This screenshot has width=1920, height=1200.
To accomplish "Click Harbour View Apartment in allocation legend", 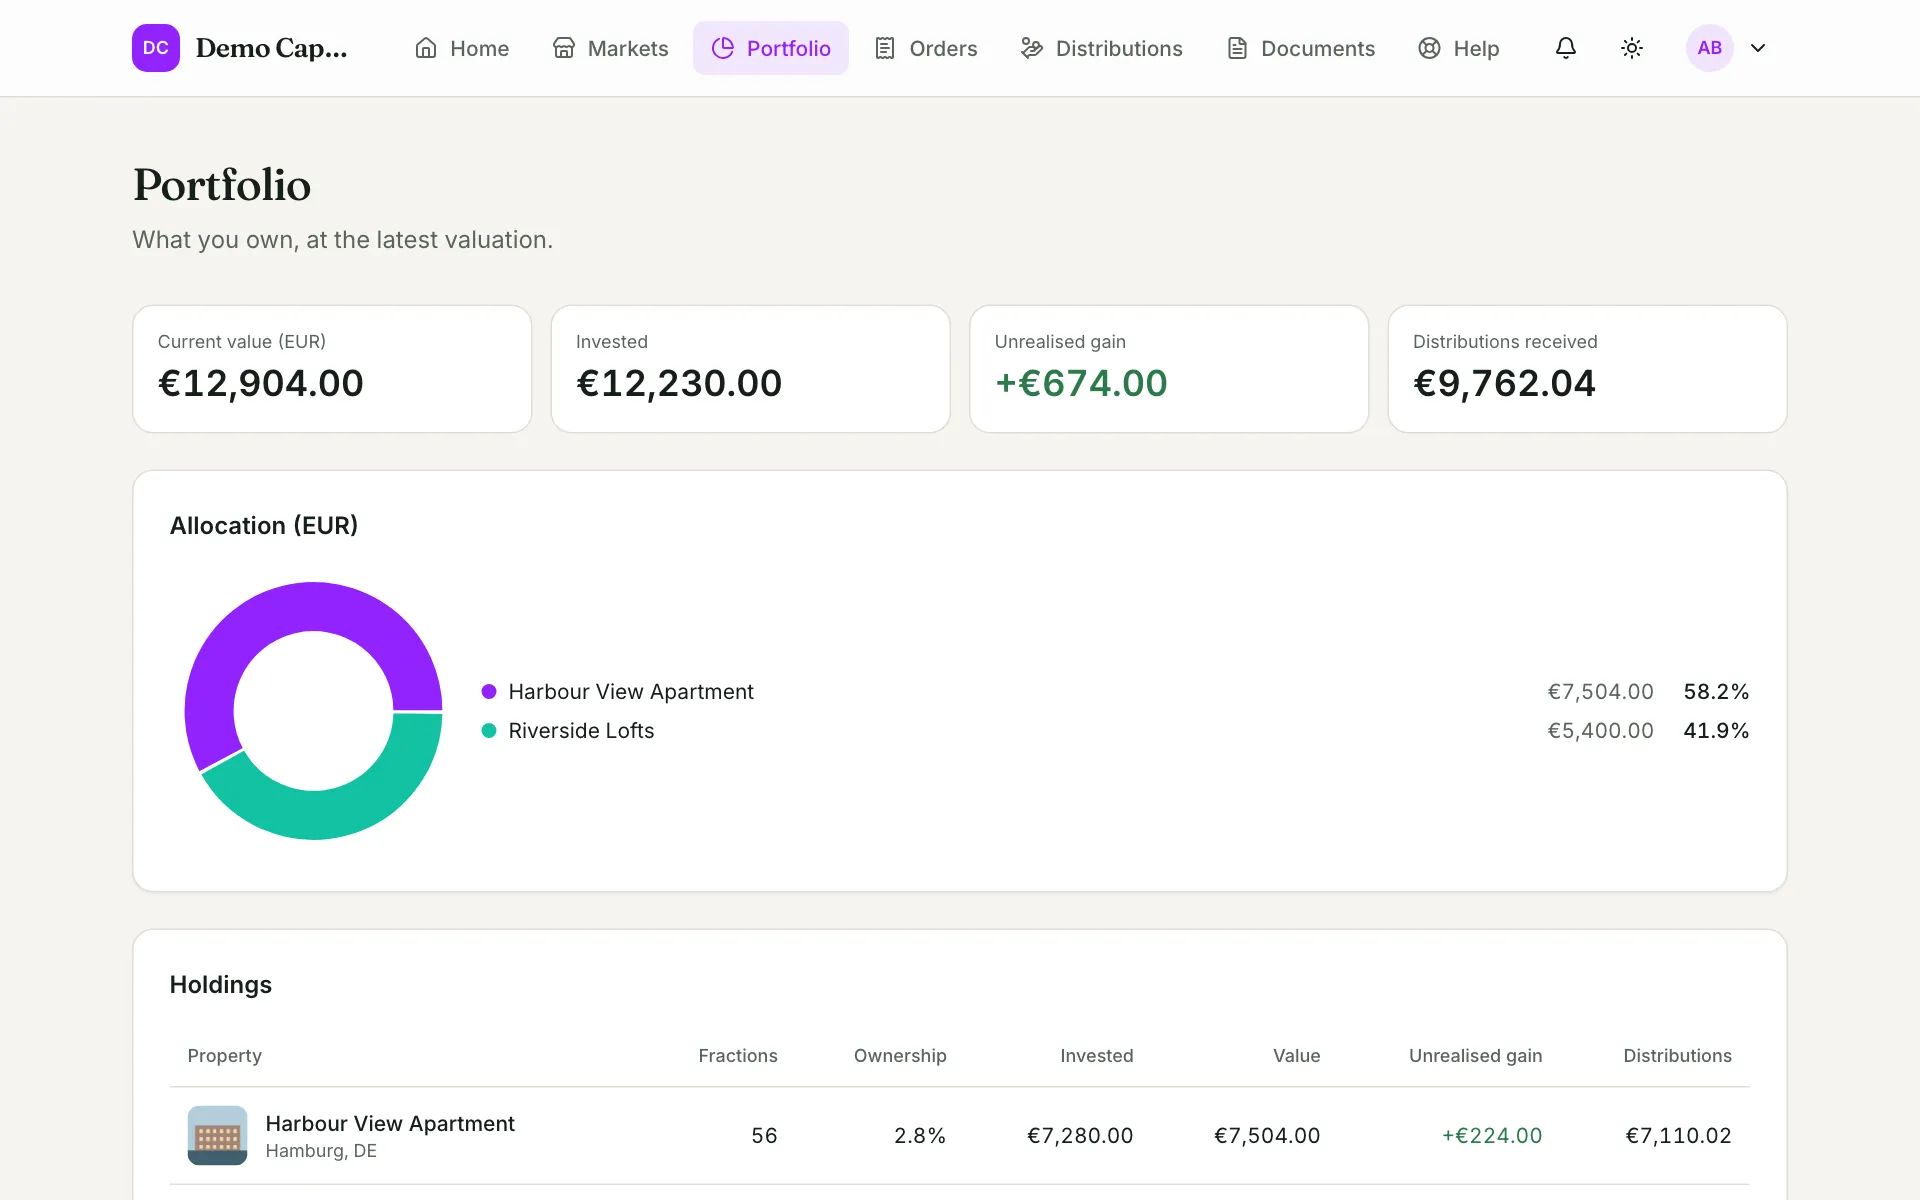I will point(631,692).
